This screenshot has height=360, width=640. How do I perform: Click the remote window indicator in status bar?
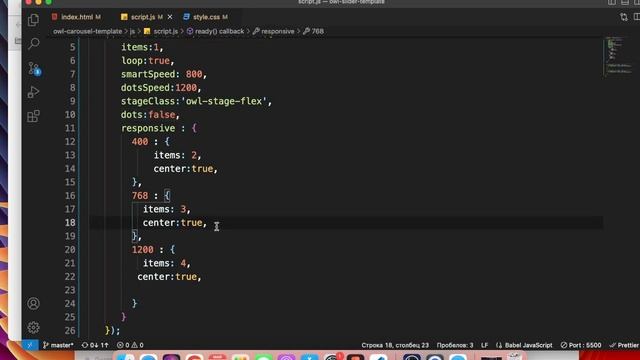30,345
